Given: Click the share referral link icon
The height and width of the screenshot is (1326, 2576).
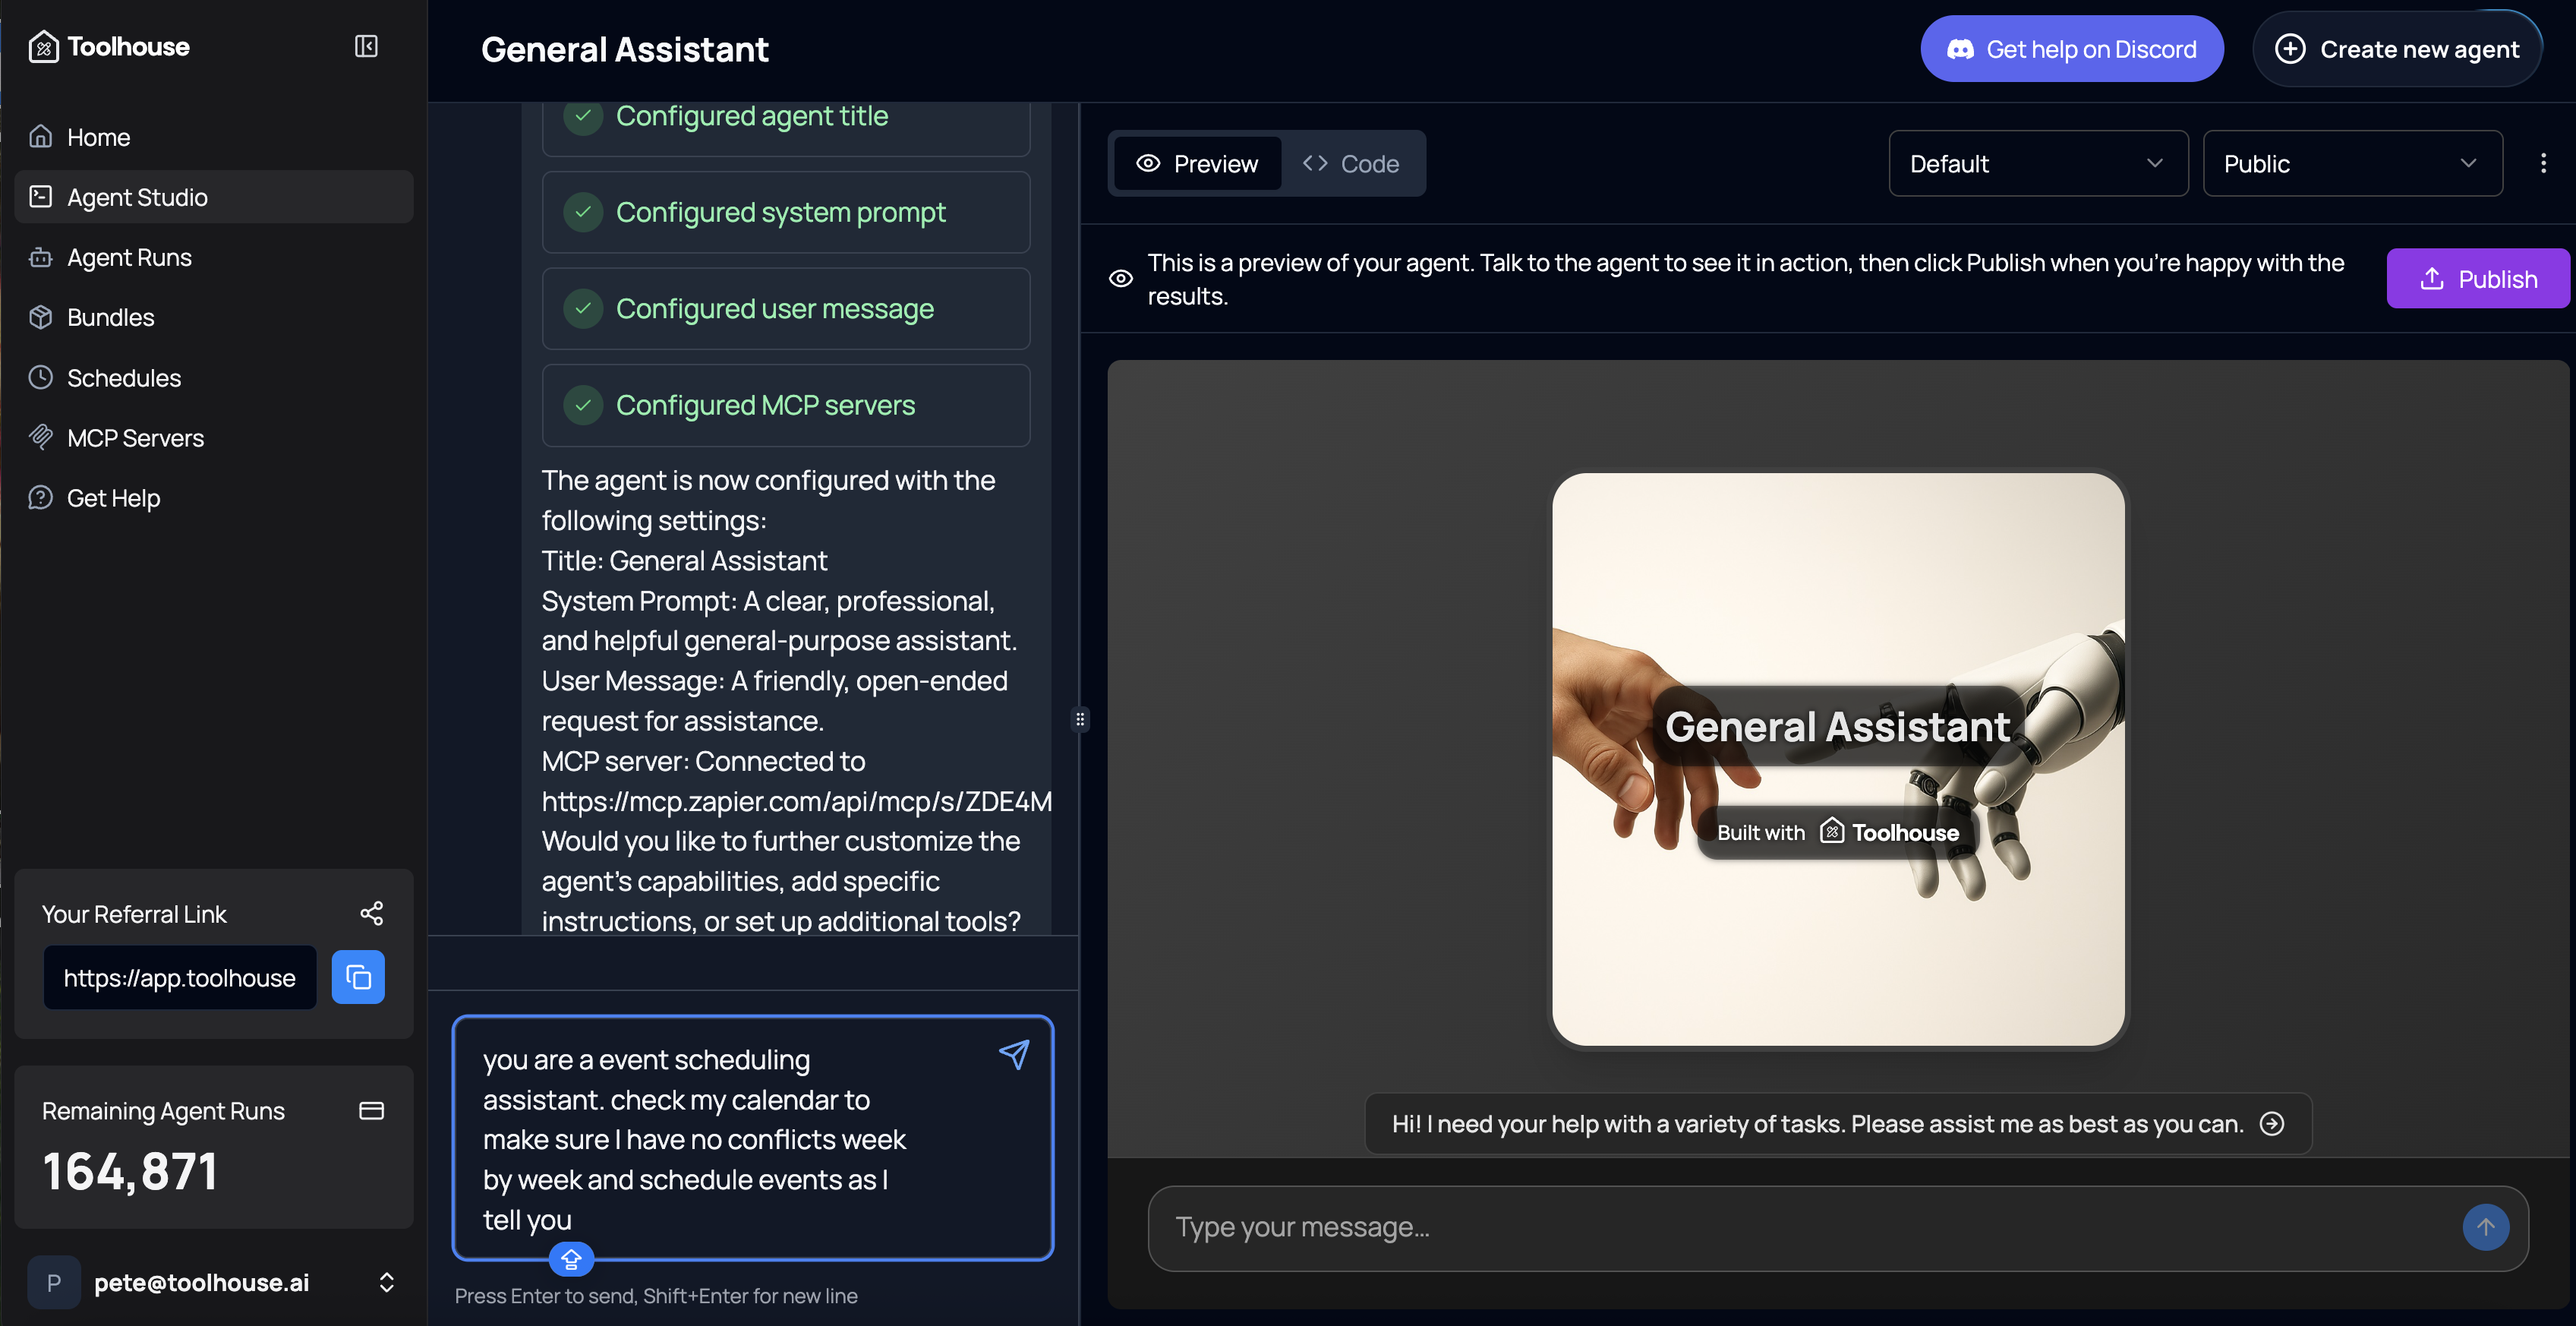Looking at the screenshot, I should point(371,913).
